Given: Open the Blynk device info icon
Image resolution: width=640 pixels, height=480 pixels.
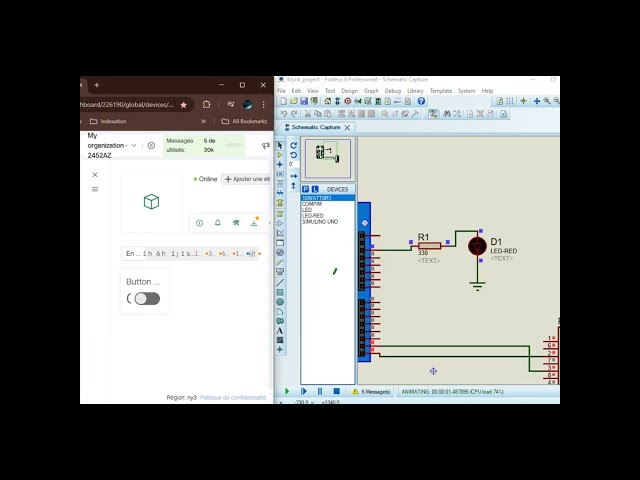Looking at the screenshot, I should [x=200, y=223].
